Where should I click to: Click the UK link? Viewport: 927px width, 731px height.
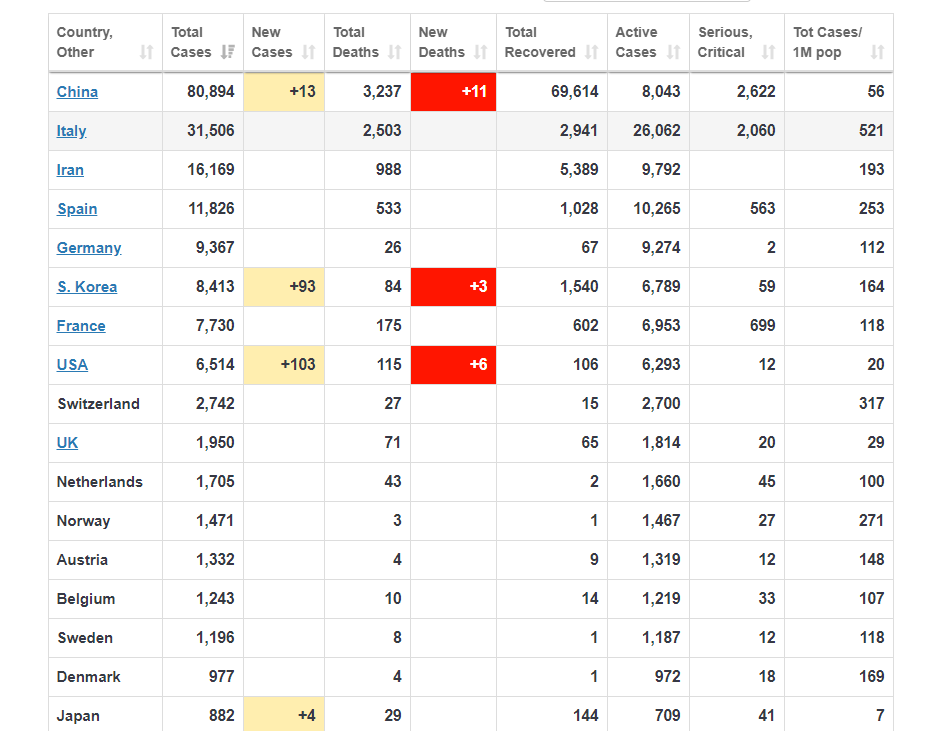[67, 443]
